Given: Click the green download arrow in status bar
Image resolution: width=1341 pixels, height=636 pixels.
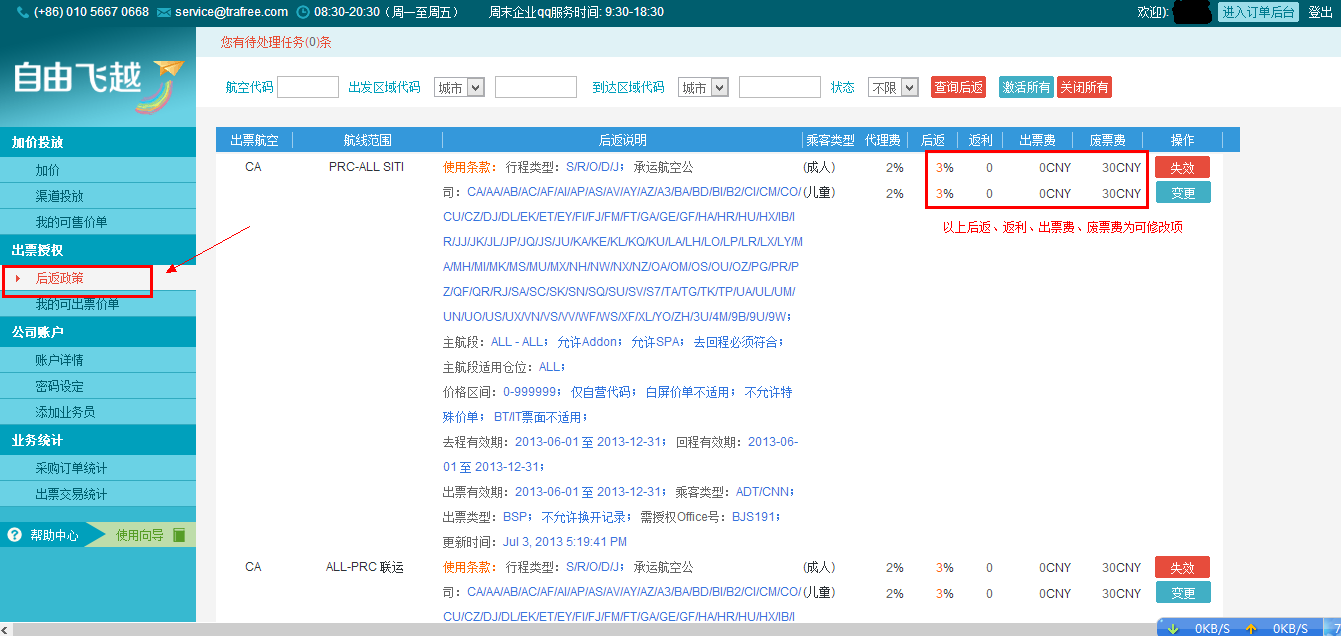Looking at the screenshot, I should pyautogui.click(x=1174, y=628).
